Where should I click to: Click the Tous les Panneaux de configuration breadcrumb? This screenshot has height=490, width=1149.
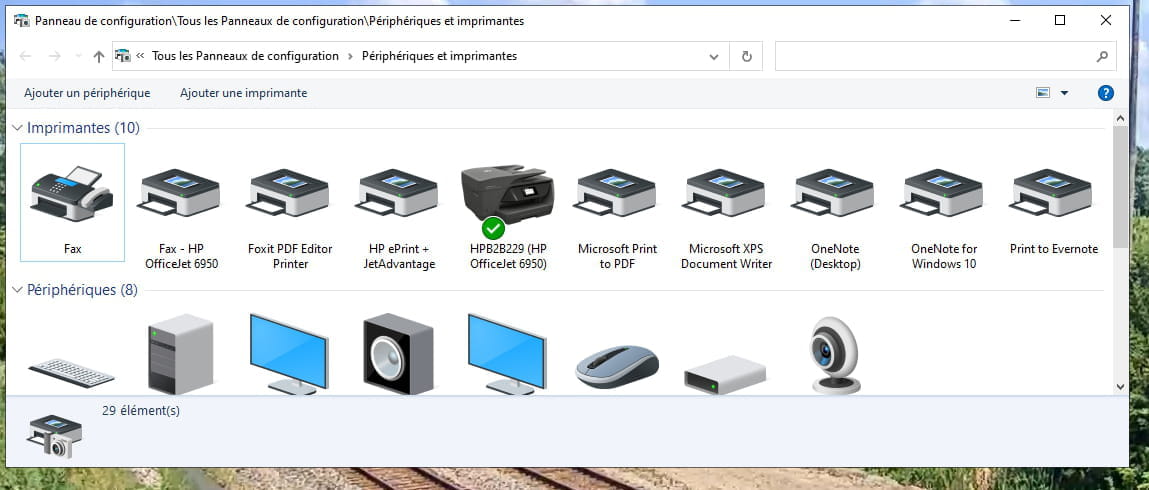point(245,56)
